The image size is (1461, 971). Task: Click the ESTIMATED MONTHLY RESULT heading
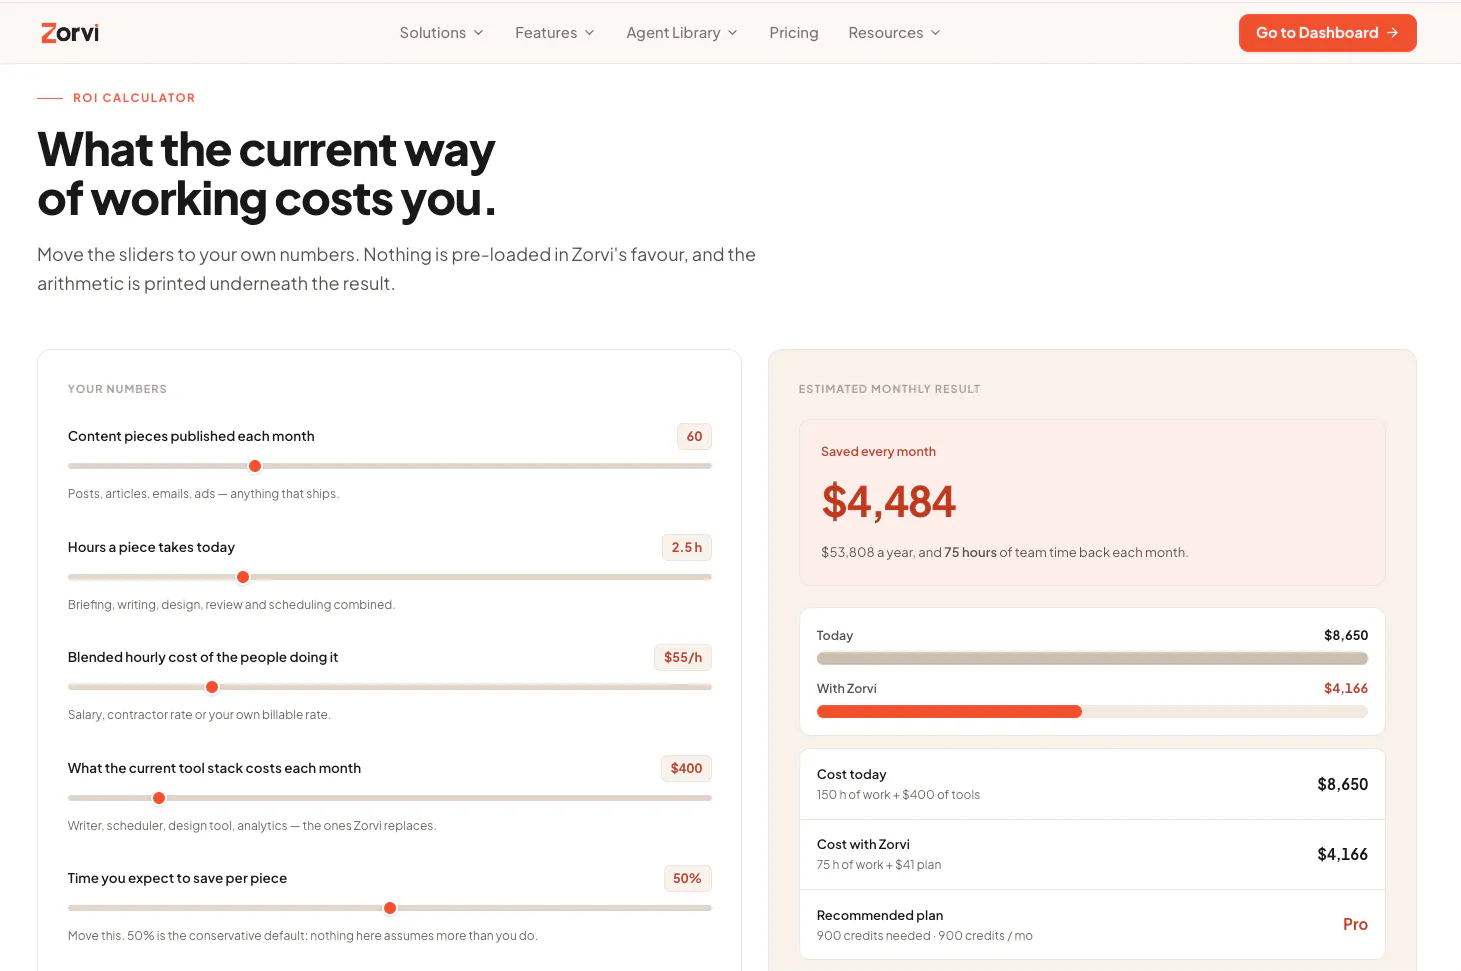[889, 389]
